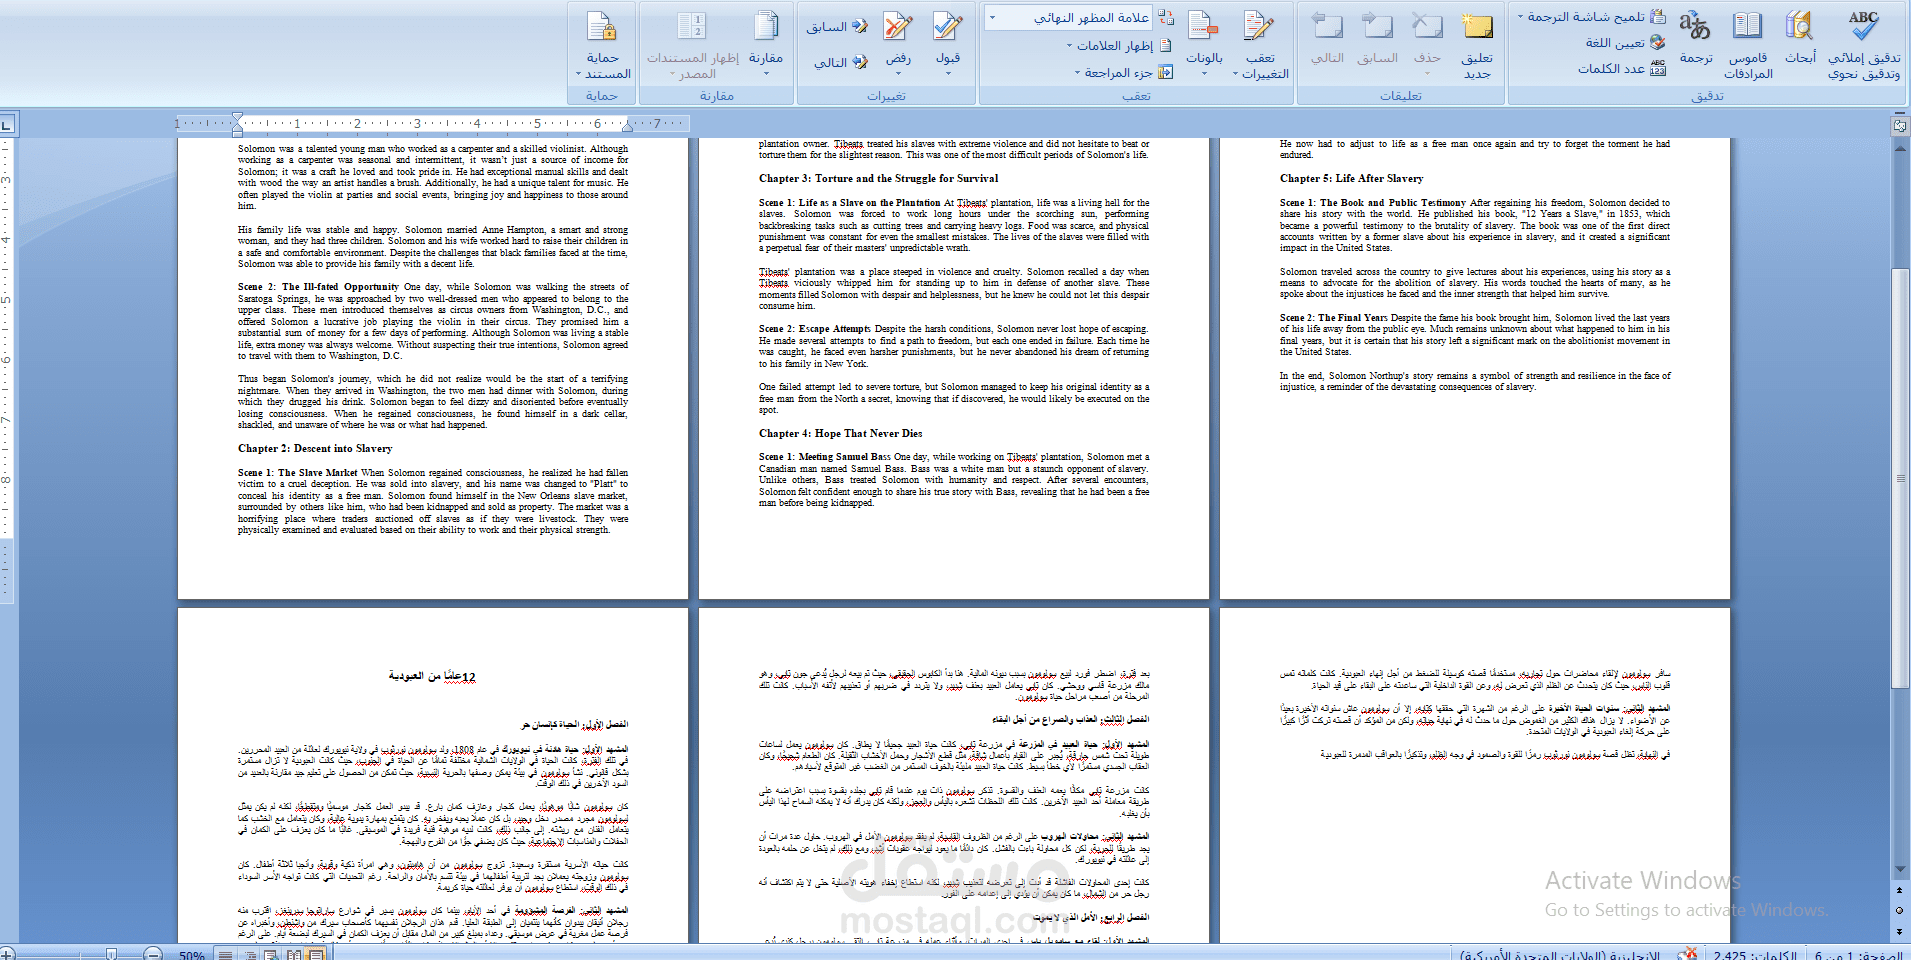Click the Arabic title '12 عامًا من العبودية'
1911x960 pixels.
(x=432, y=677)
